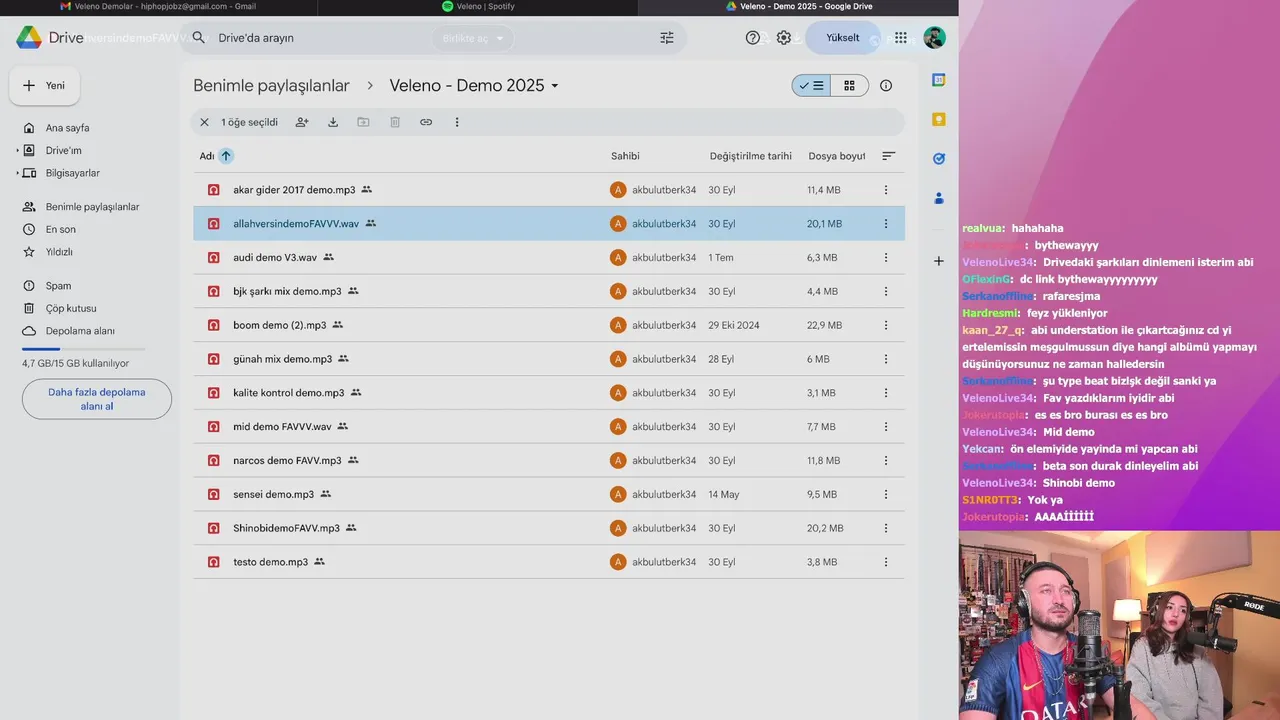
Task: Select file kalite kontrol demo.mp3
Action: pyautogui.click(x=548, y=393)
